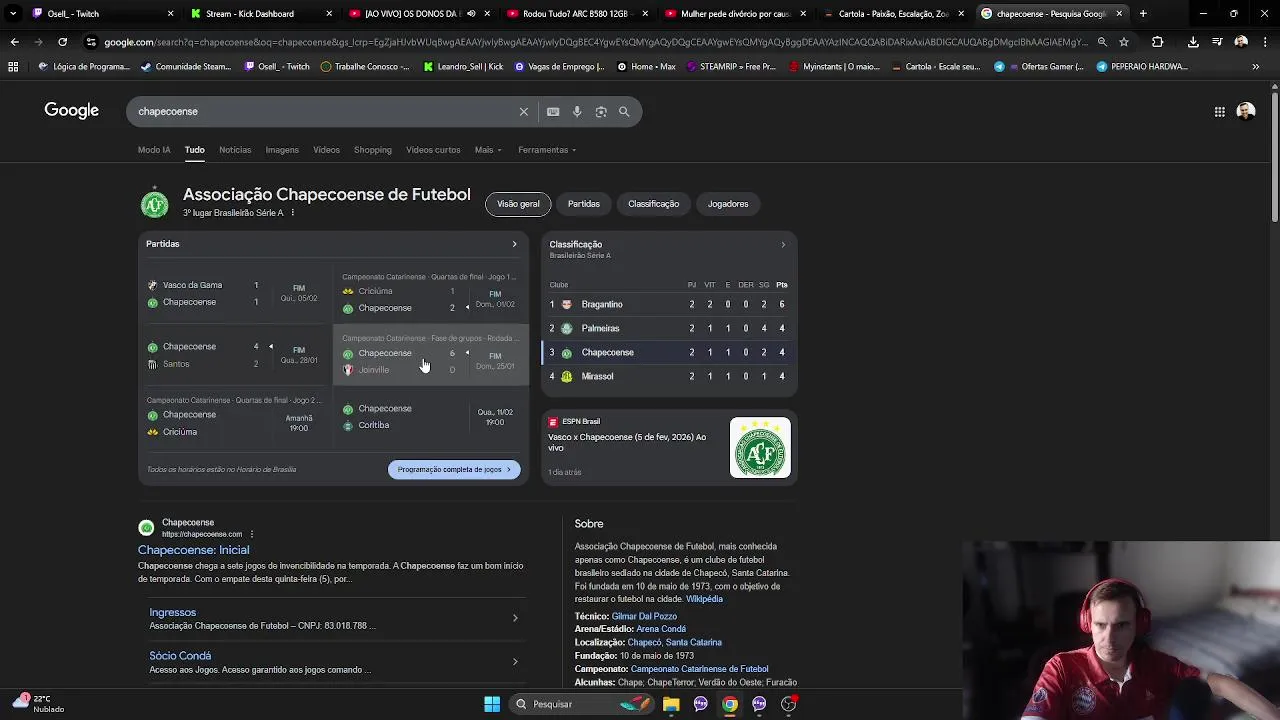Open options dots for chapecoense.com result
The height and width of the screenshot is (720, 1280).
tap(251, 534)
